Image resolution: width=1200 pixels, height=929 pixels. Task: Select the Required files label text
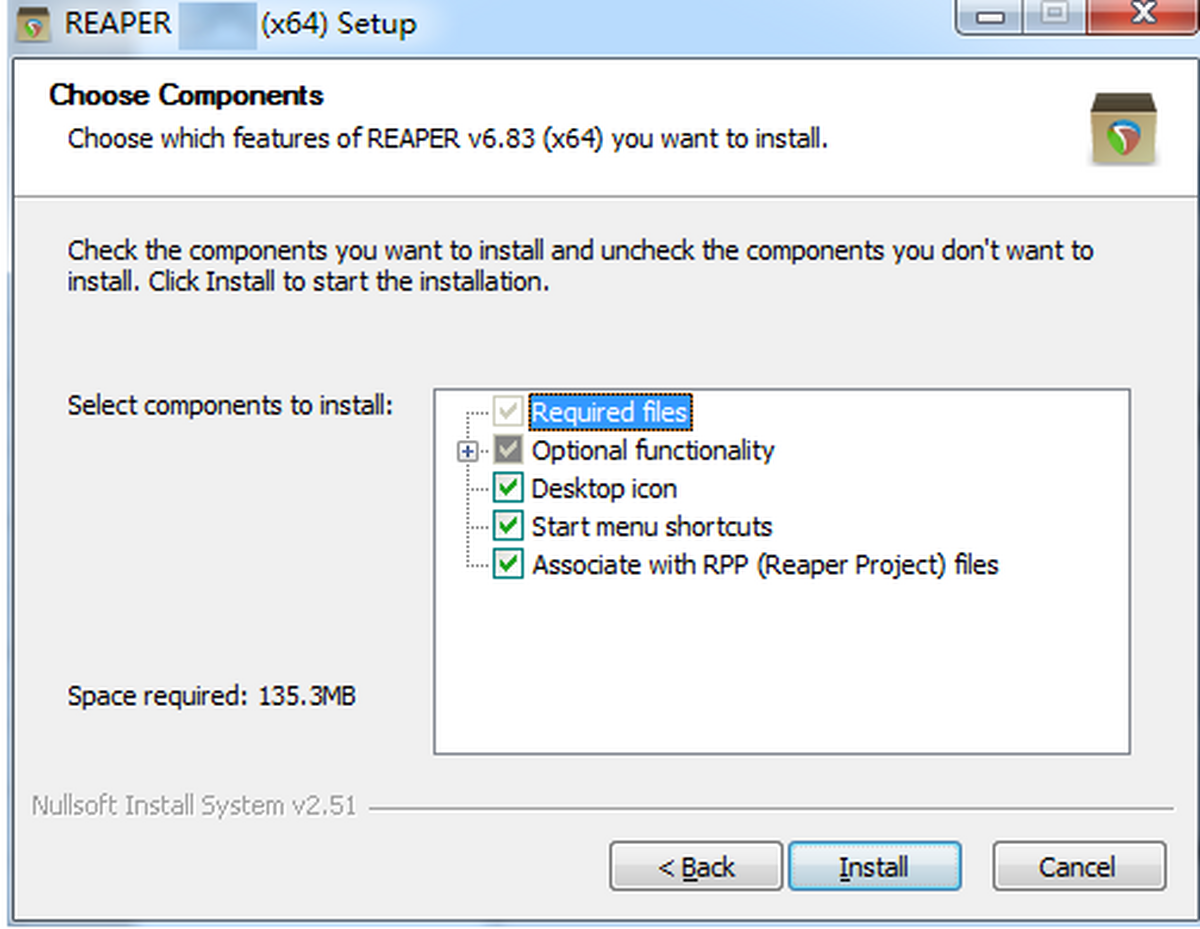click(x=609, y=412)
